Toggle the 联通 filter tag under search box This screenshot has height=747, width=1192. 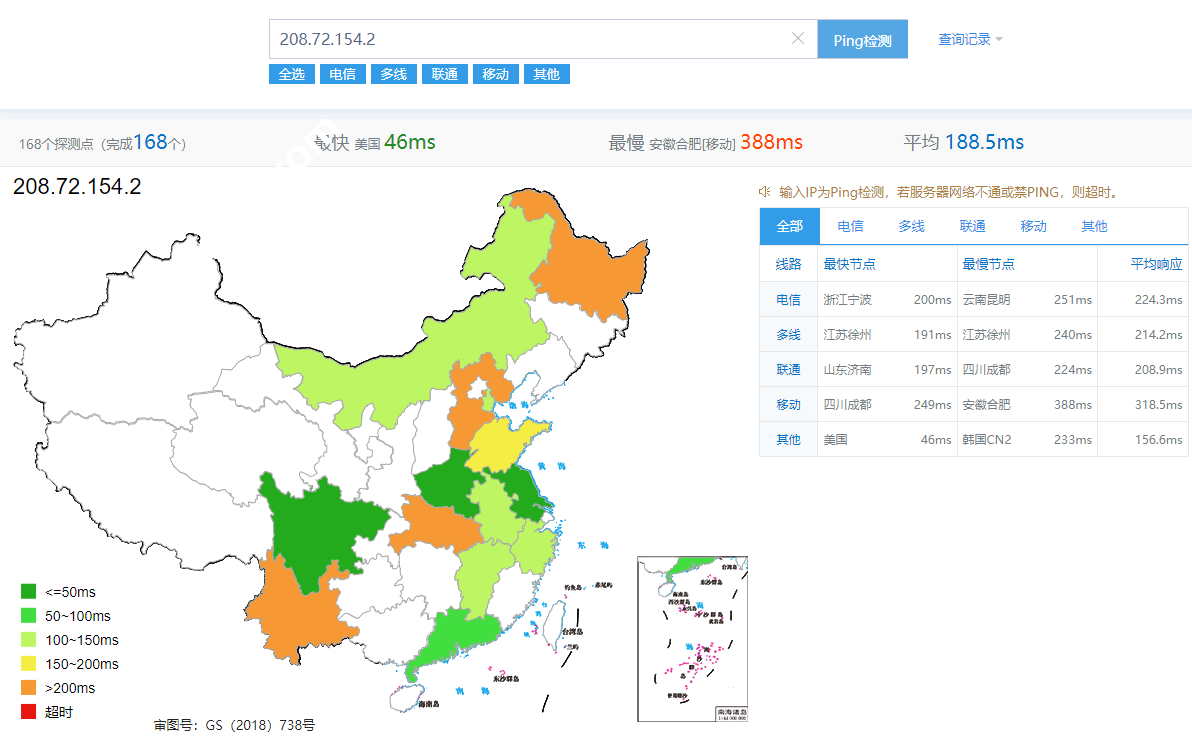(445, 74)
